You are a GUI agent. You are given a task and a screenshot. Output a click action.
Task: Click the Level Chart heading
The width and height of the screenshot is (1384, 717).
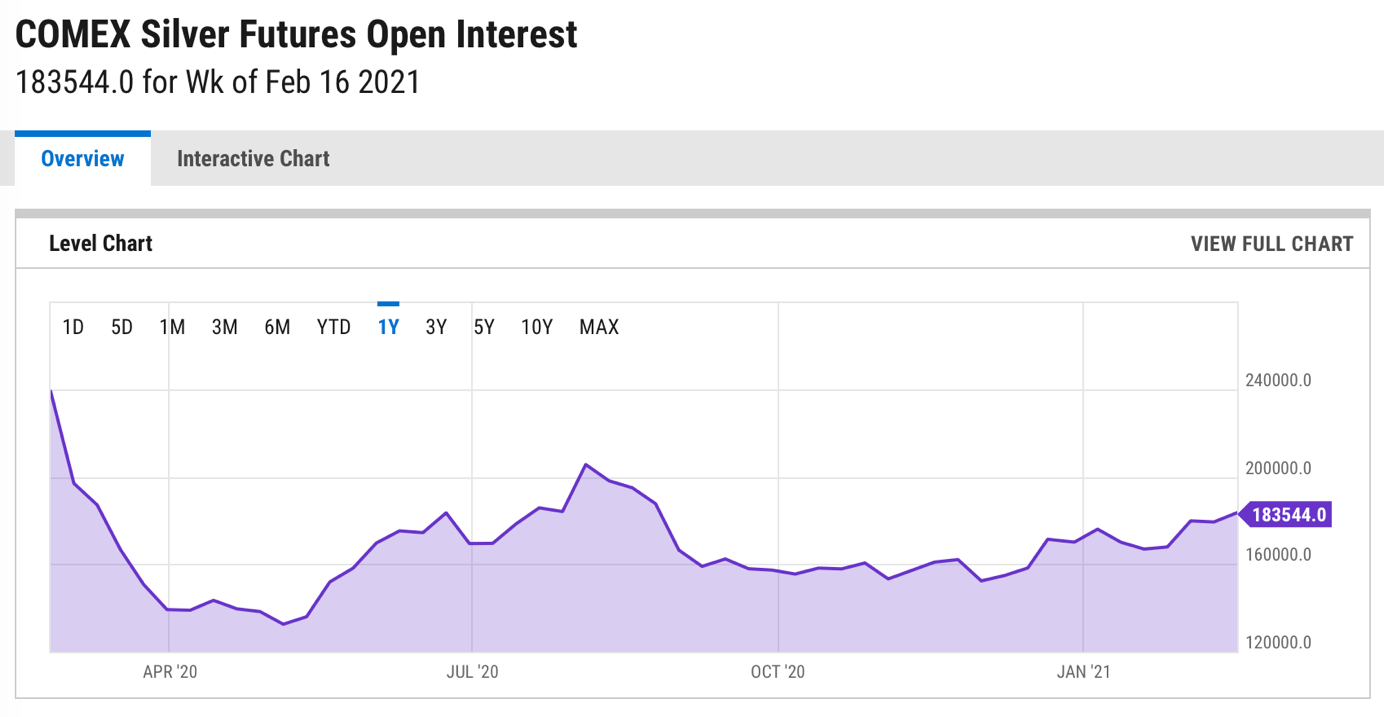click(101, 243)
